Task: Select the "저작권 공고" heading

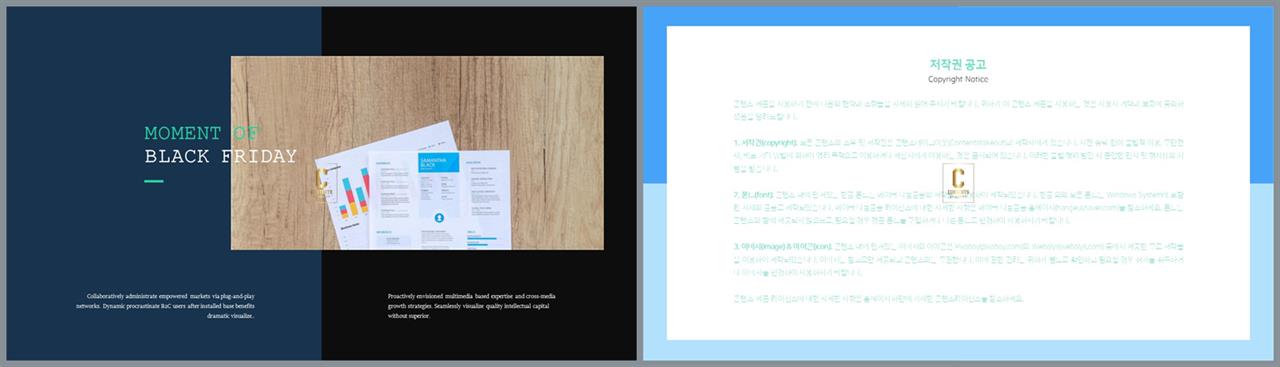Action: pyautogui.click(x=958, y=64)
